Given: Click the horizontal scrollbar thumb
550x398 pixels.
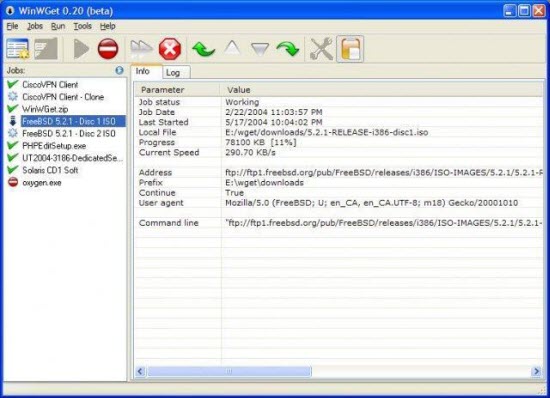Looking at the screenshot, I should 229,371.
